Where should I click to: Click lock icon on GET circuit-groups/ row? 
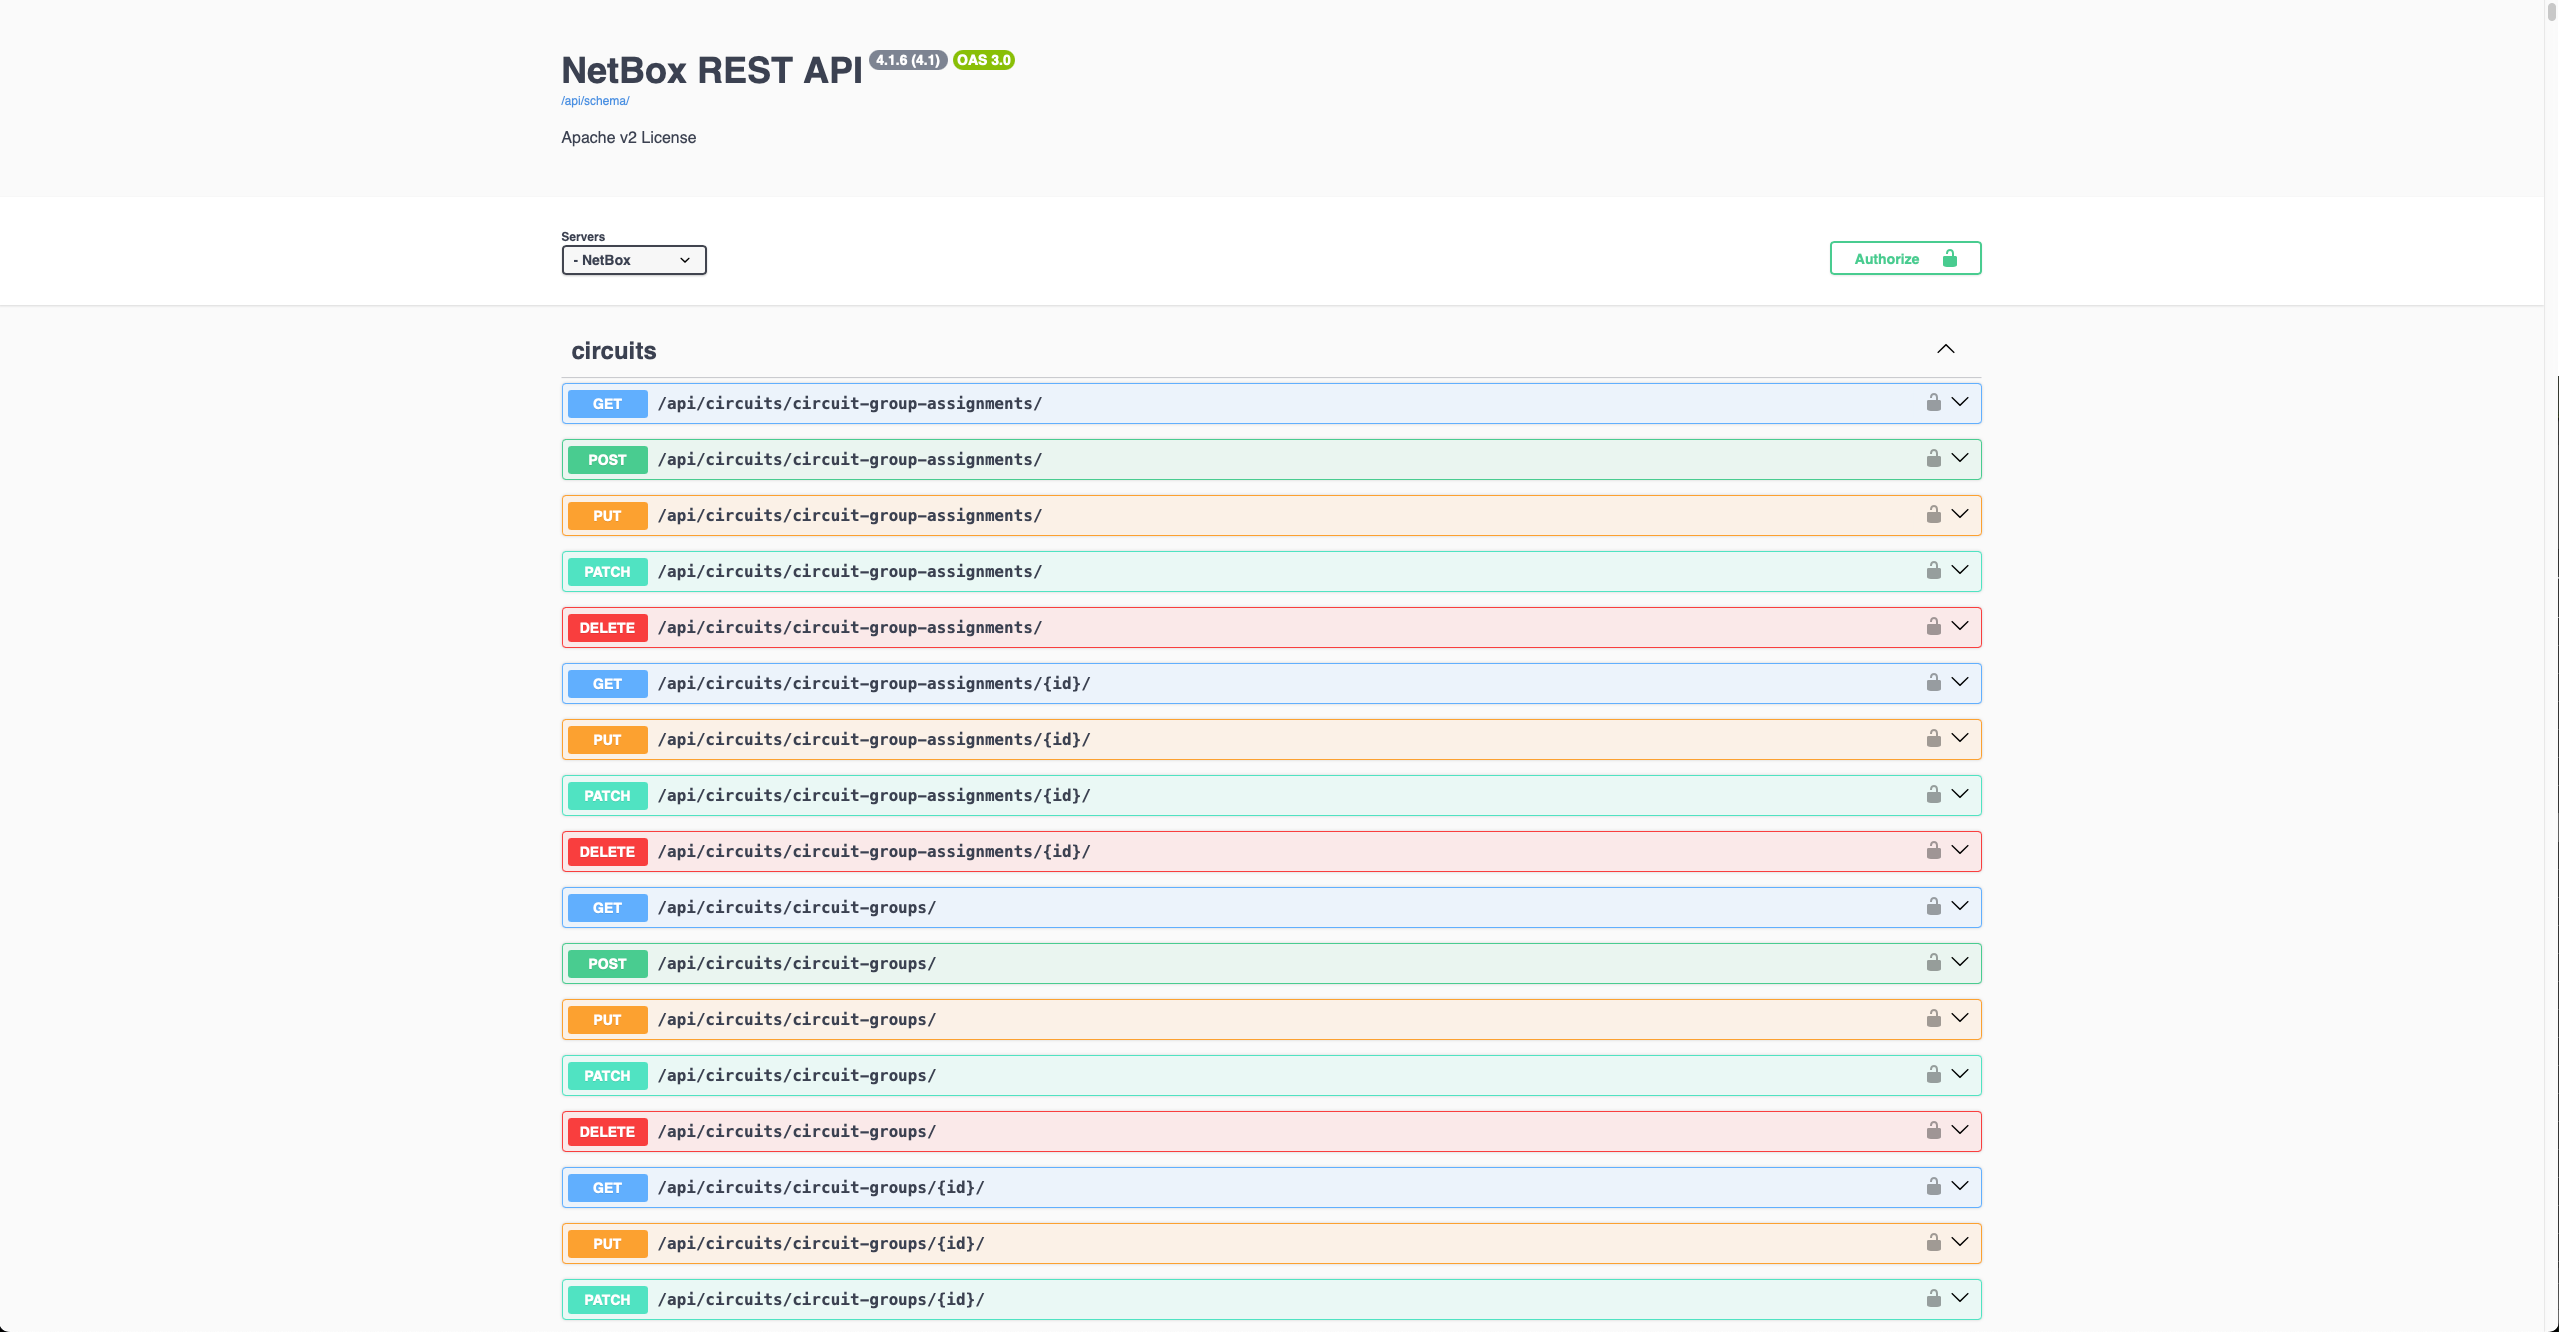tap(1933, 907)
